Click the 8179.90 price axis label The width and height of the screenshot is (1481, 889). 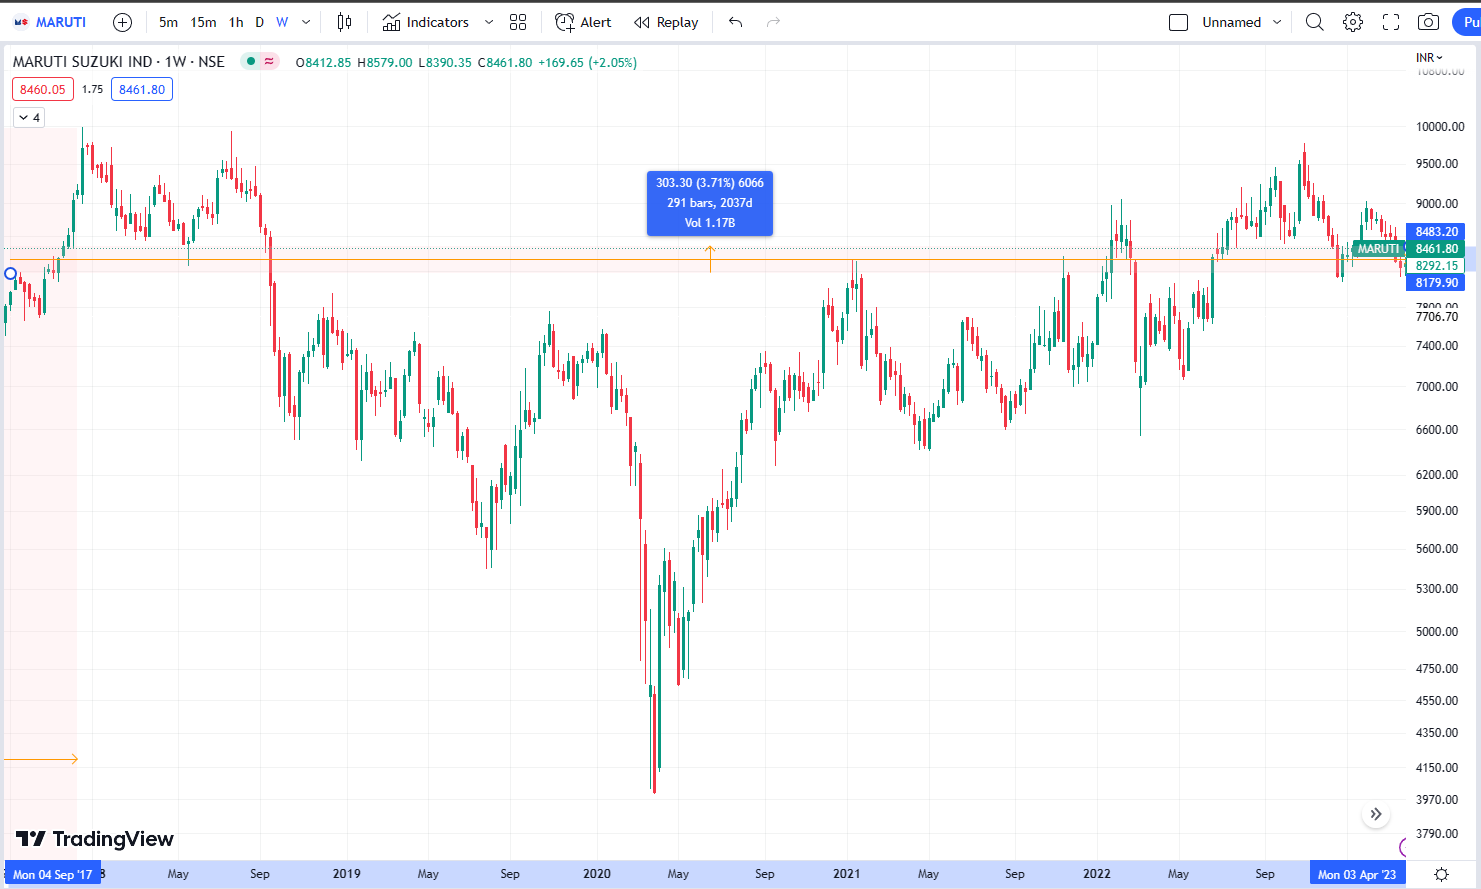click(1436, 283)
